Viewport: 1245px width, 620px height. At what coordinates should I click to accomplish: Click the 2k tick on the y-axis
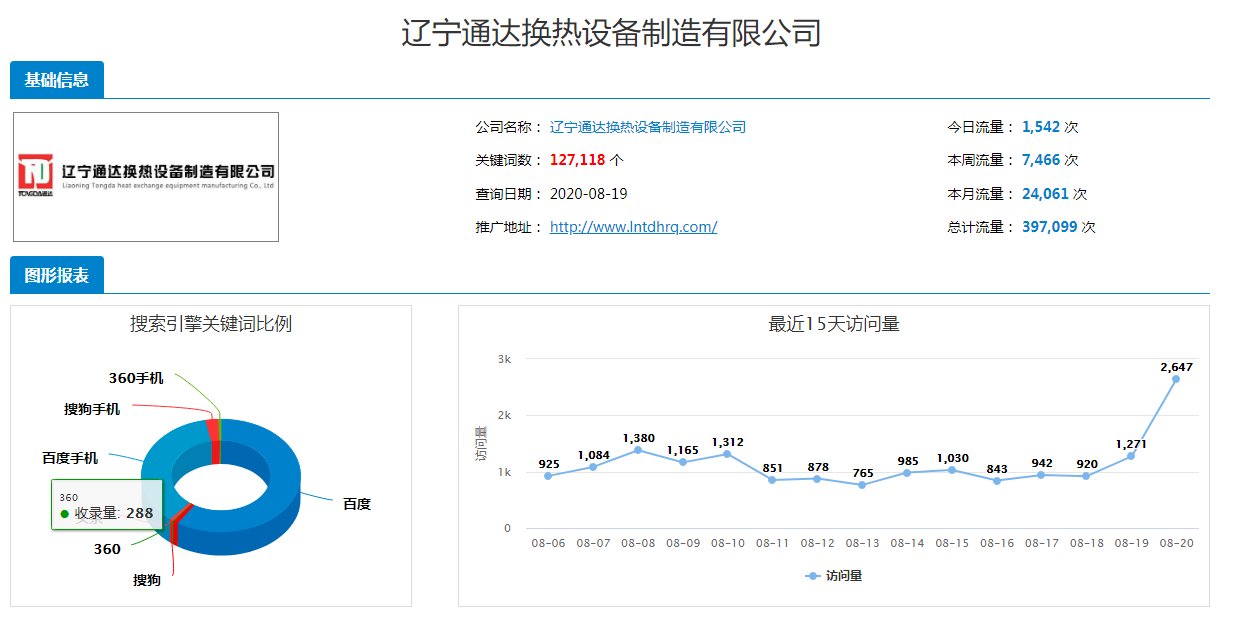tap(505, 415)
